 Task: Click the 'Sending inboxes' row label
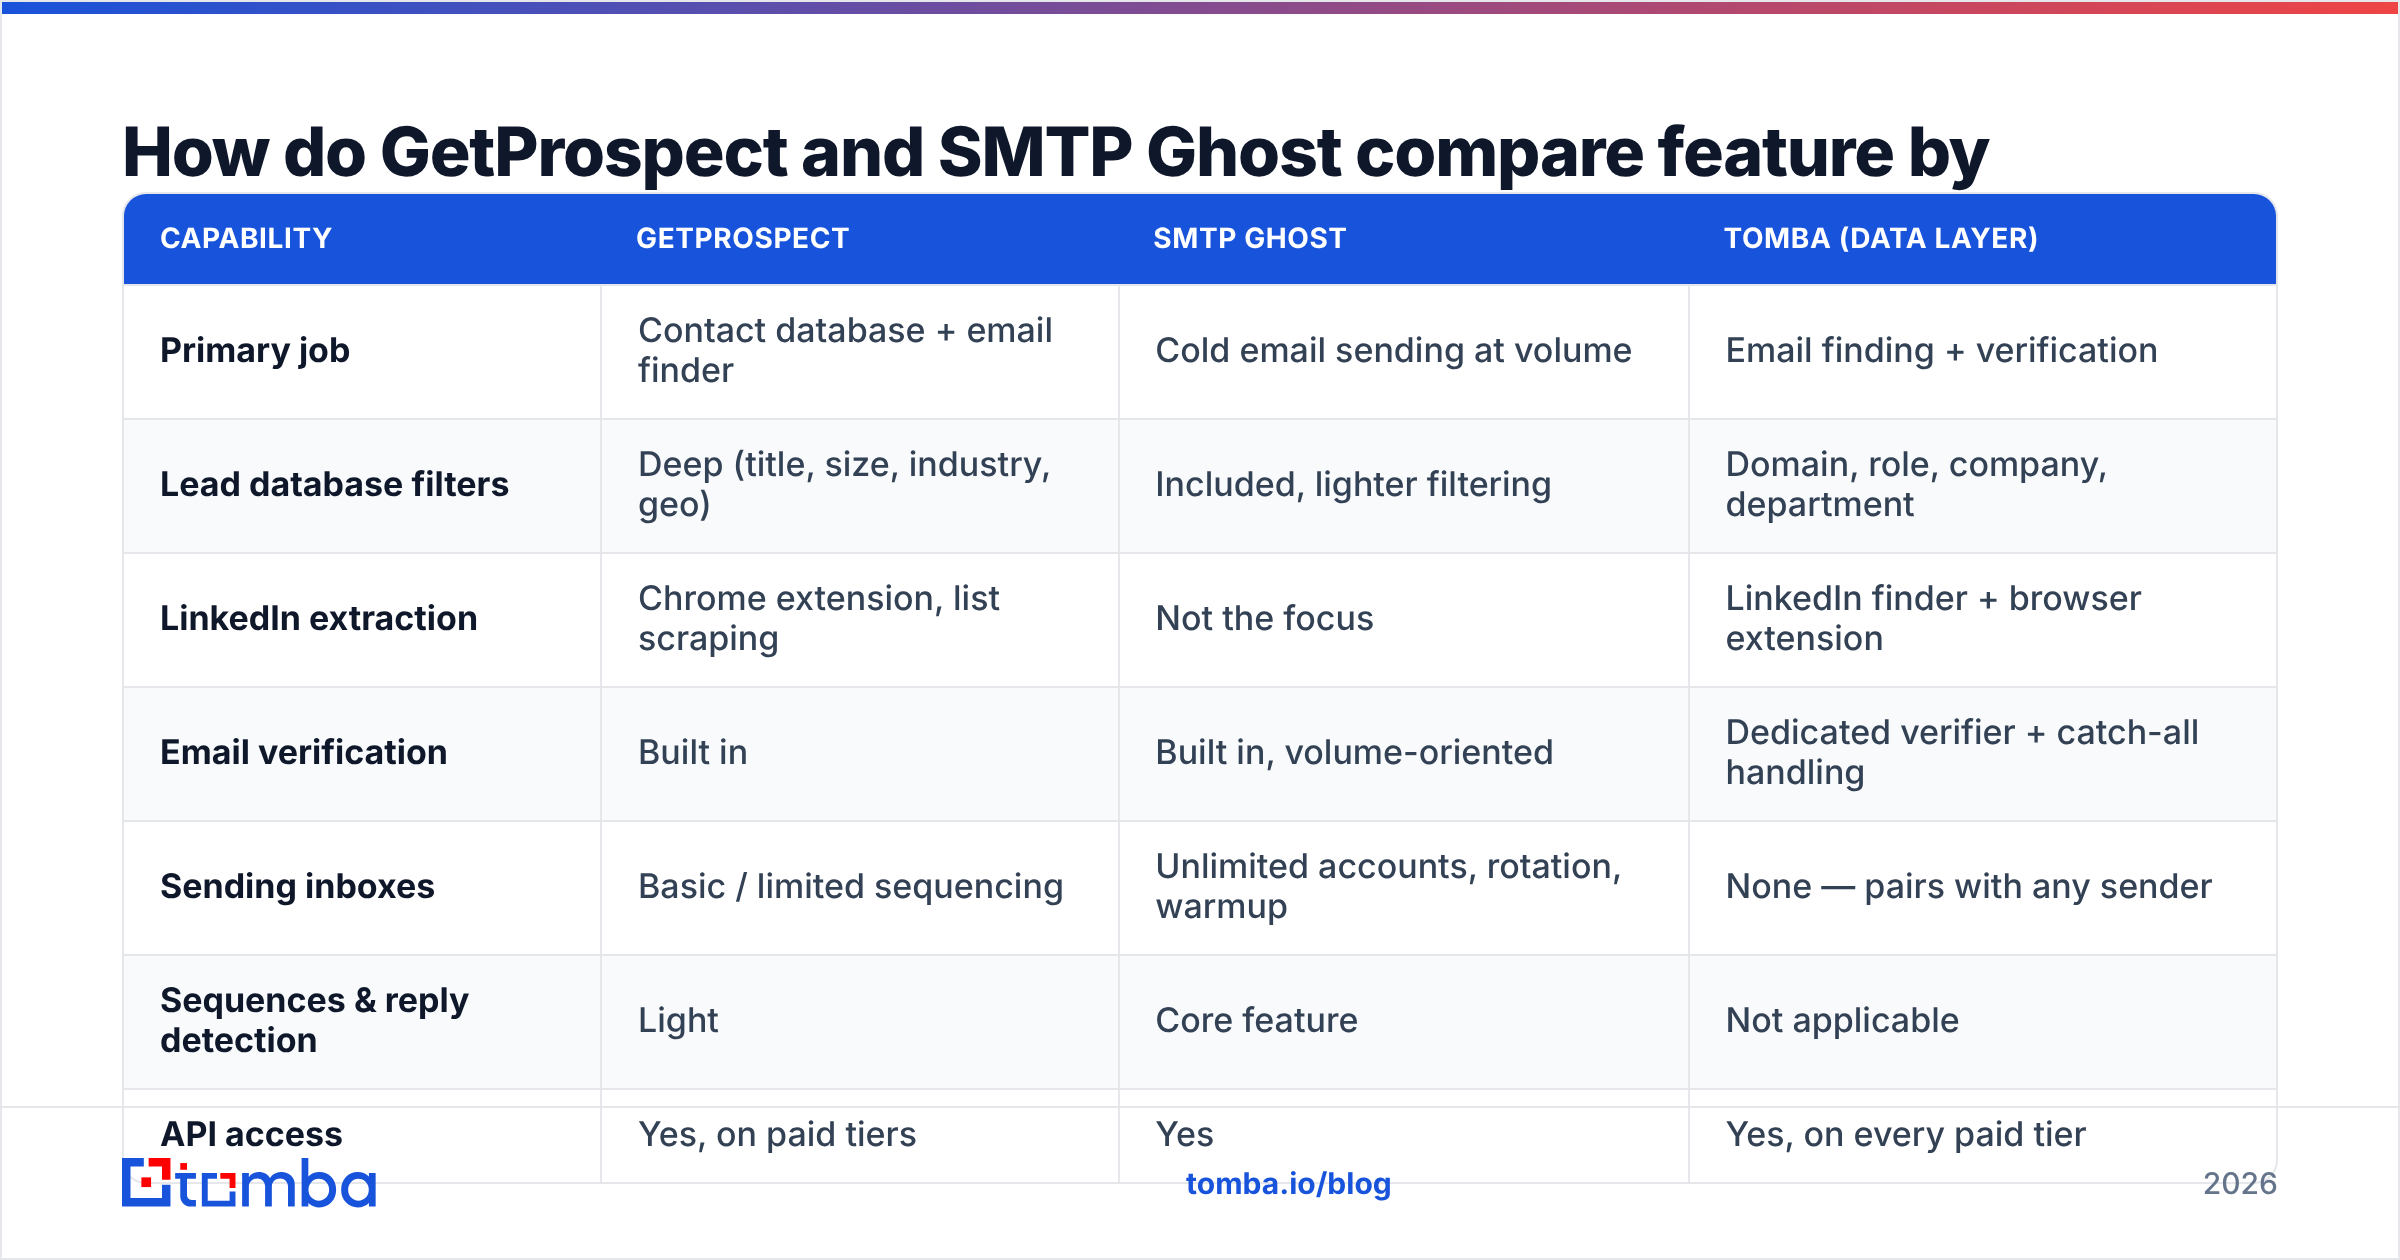297,886
